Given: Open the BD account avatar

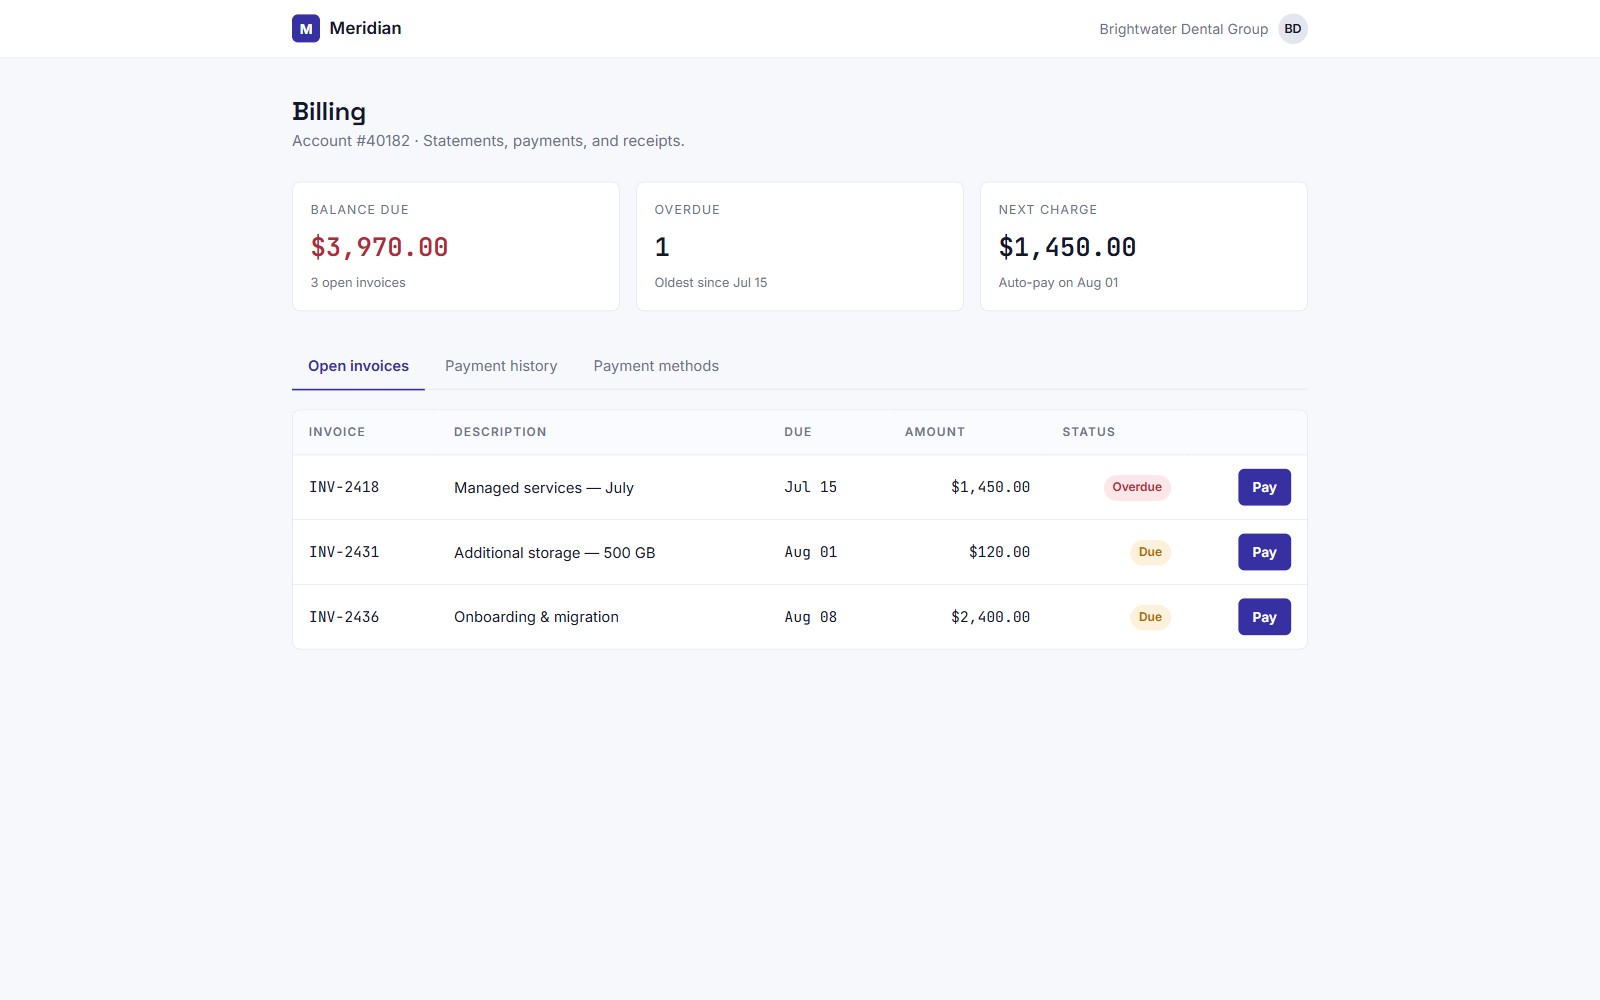Looking at the screenshot, I should coord(1293,29).
